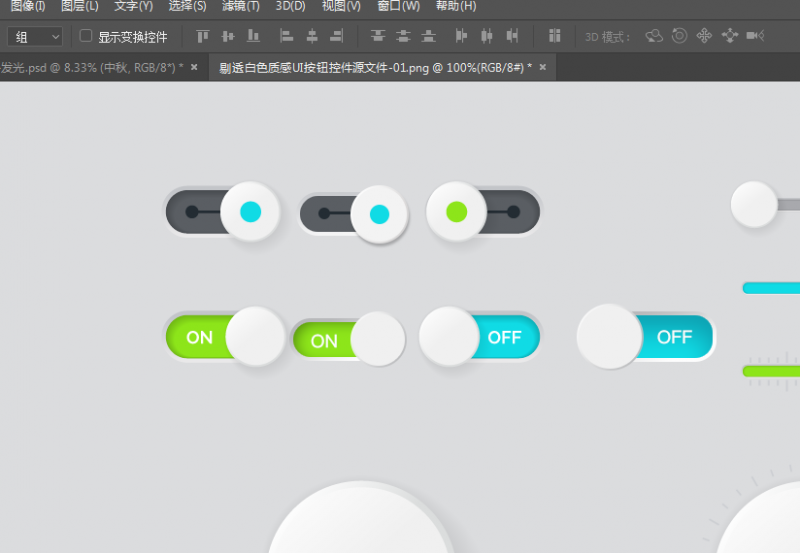Click the align vertical centers icon

click(228, 37)
